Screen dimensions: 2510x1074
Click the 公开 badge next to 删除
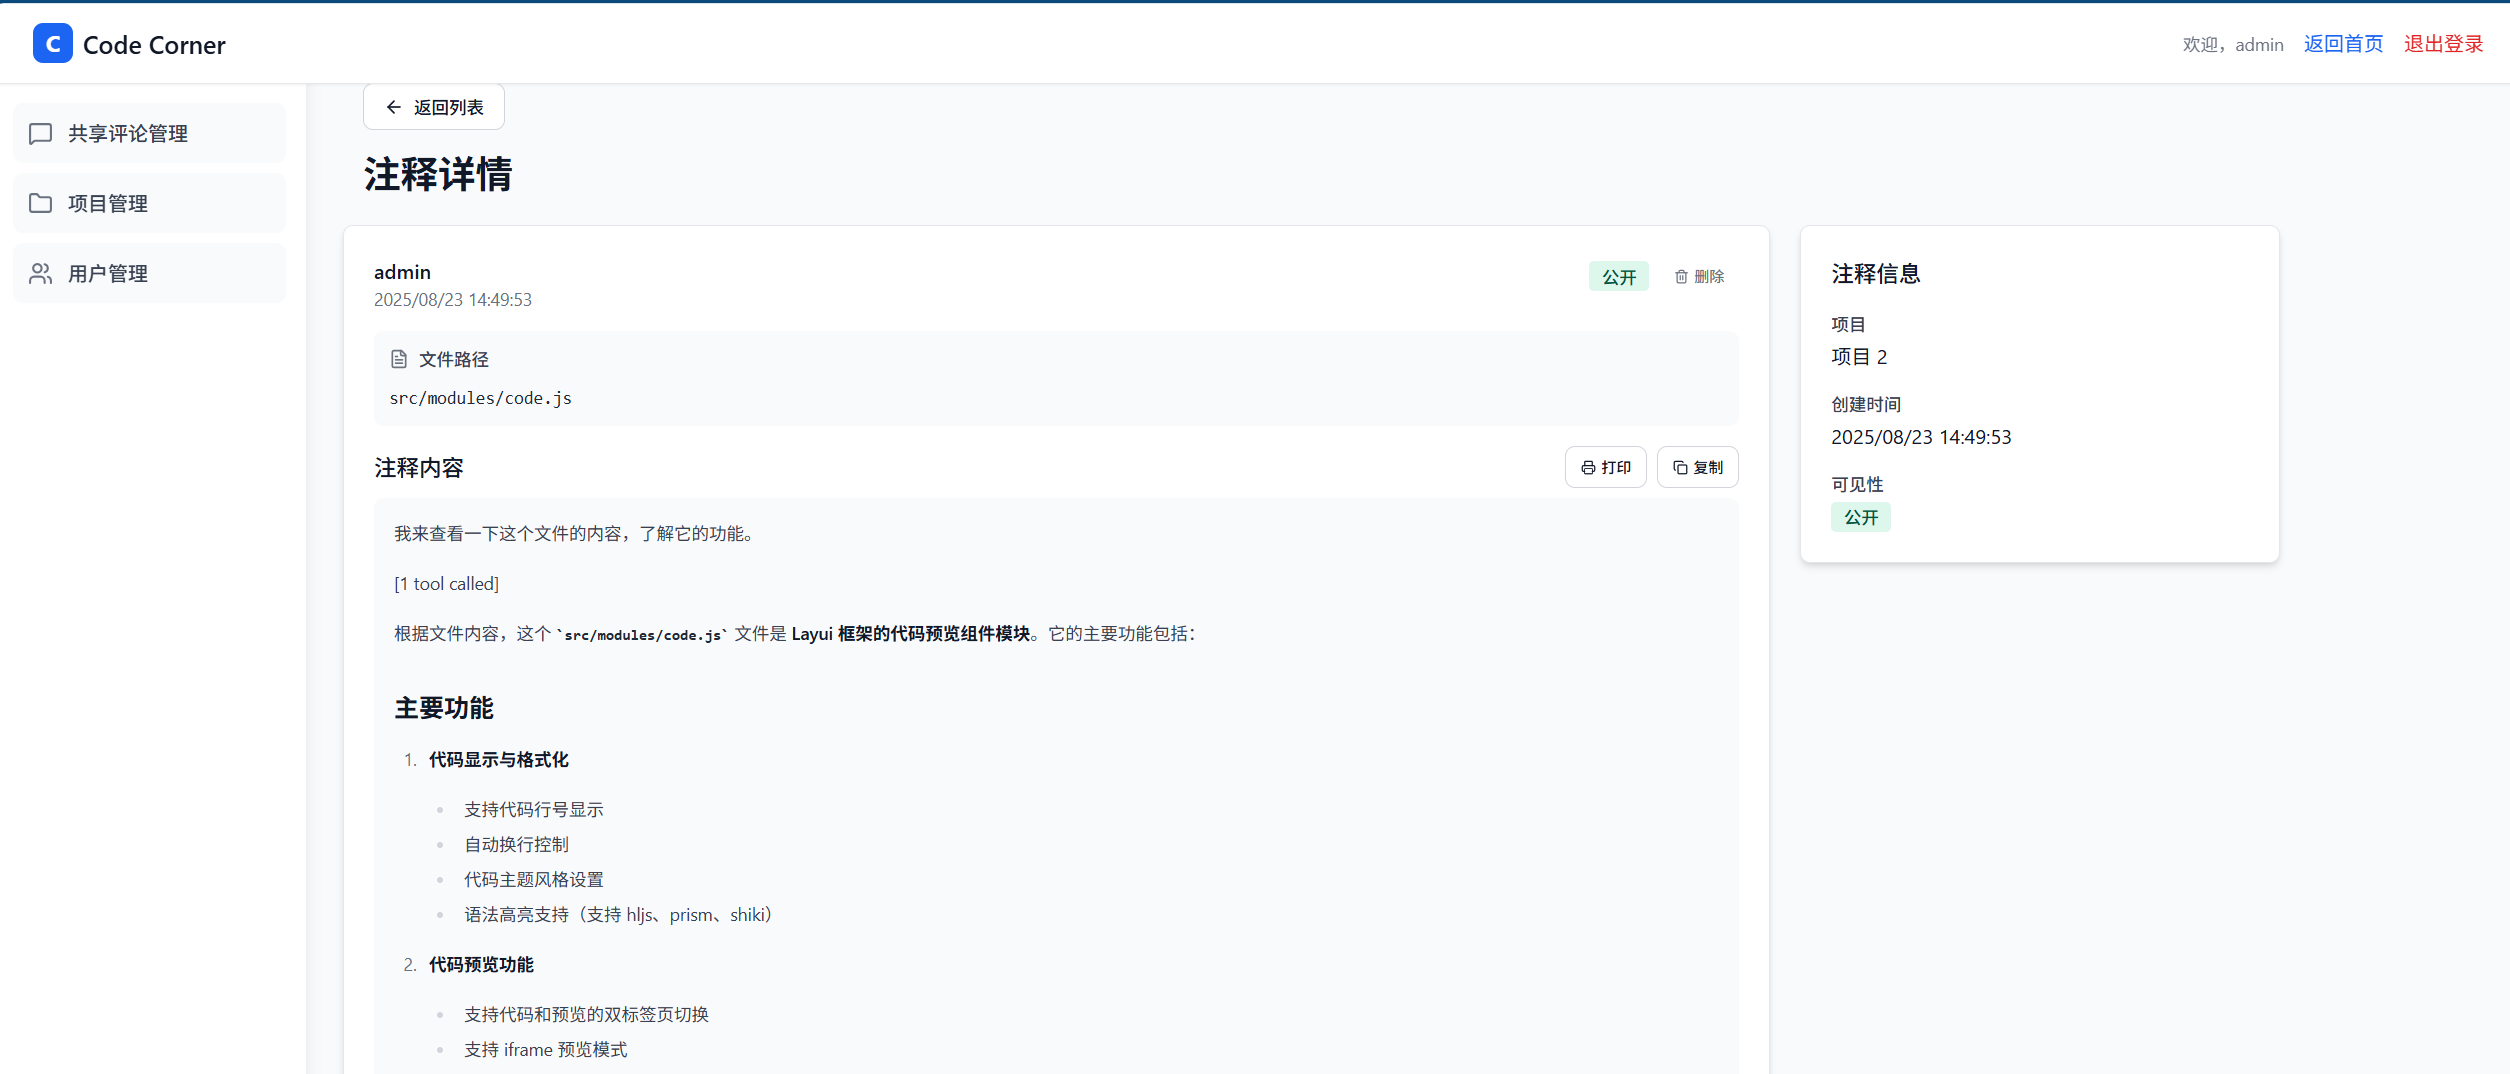point(1619,277)
